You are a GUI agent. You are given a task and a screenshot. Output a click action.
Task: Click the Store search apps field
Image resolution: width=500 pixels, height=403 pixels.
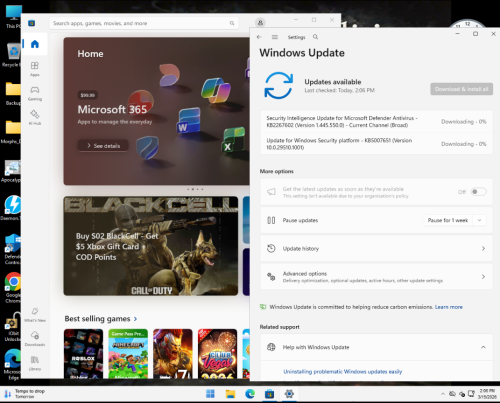pyautogui.click(x=144, y=23)
